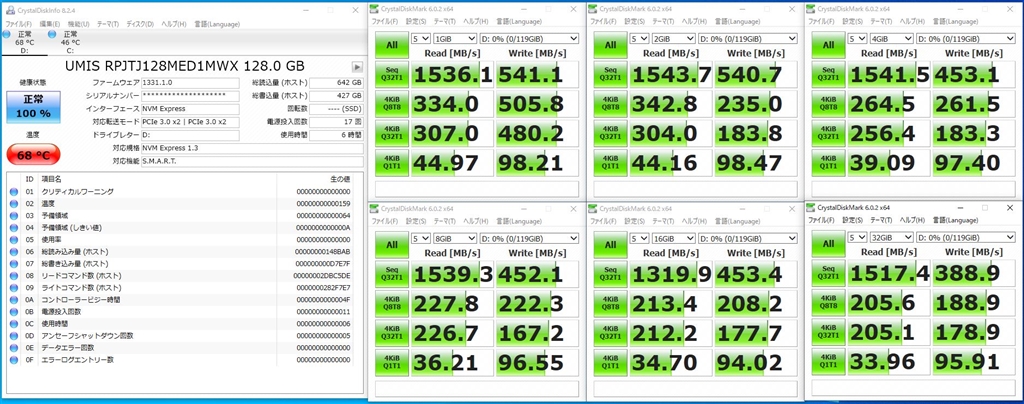Click the drive C: health orb icon
The height and width of the screenshot is (404, 1024).
(x=52, y=34)
